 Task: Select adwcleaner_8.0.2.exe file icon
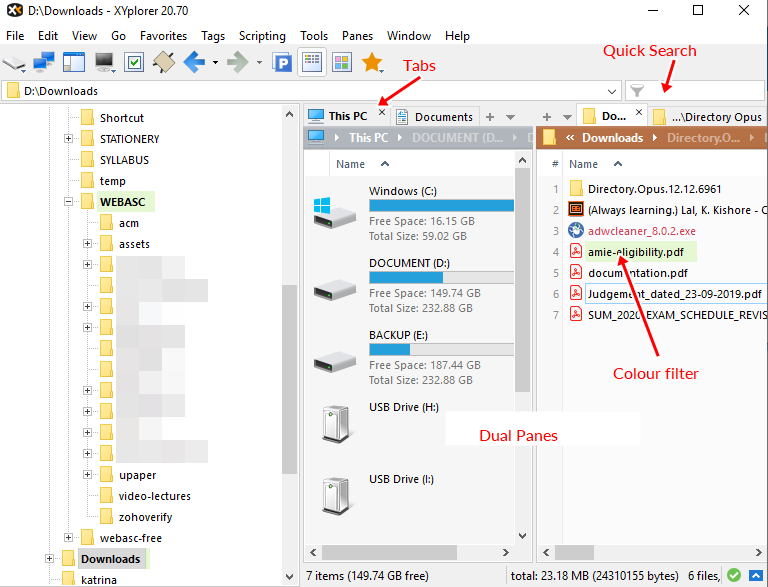tap(576, 230)
